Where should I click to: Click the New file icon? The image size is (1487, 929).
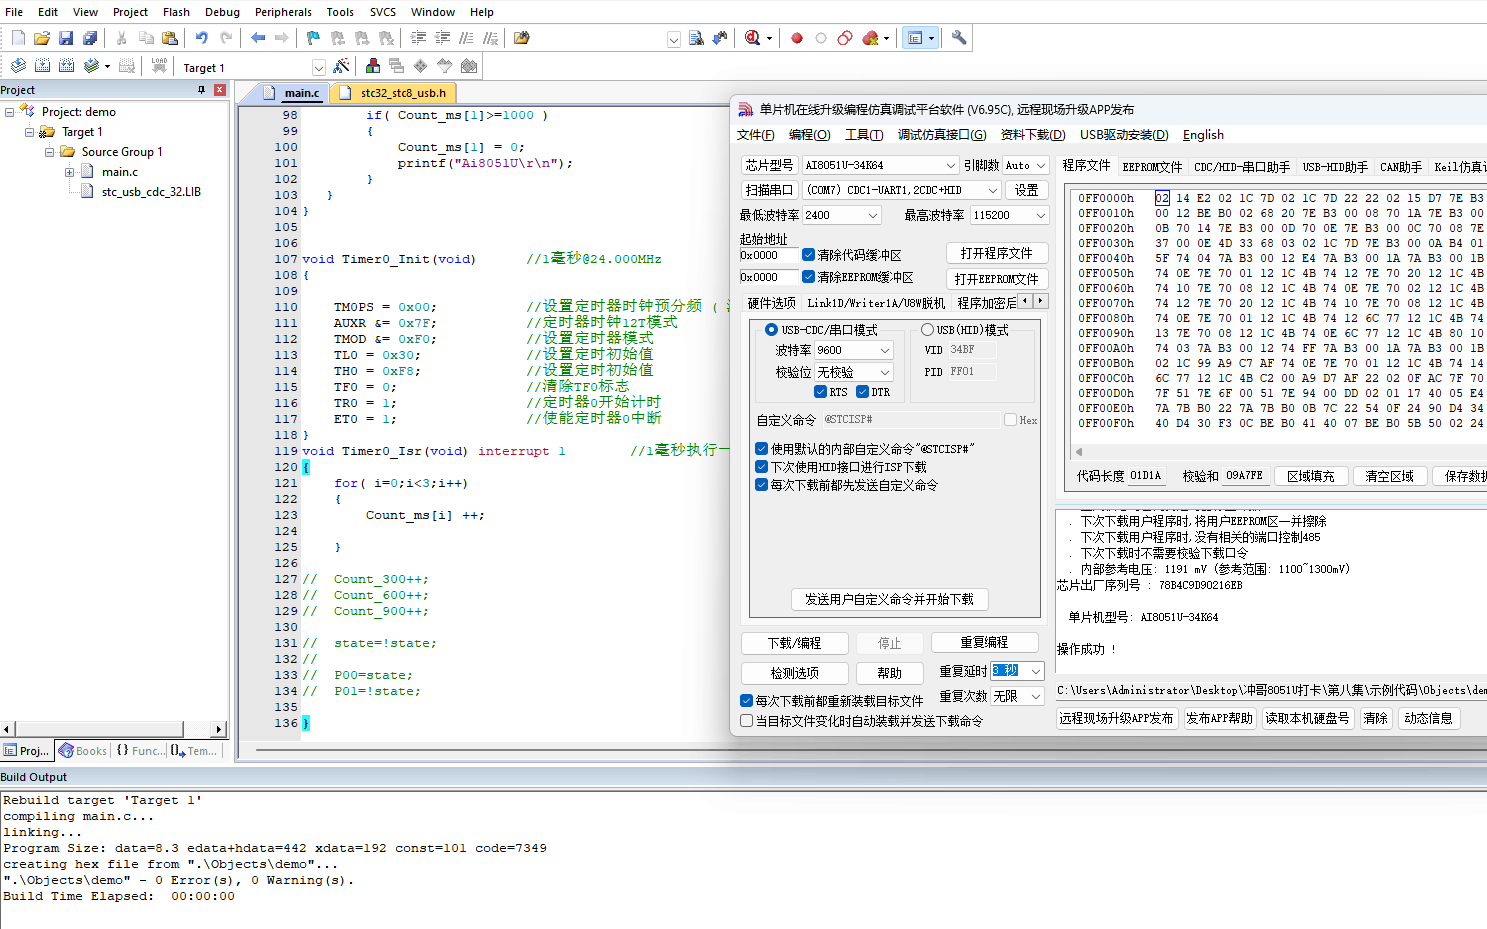(x=18, y=38)
